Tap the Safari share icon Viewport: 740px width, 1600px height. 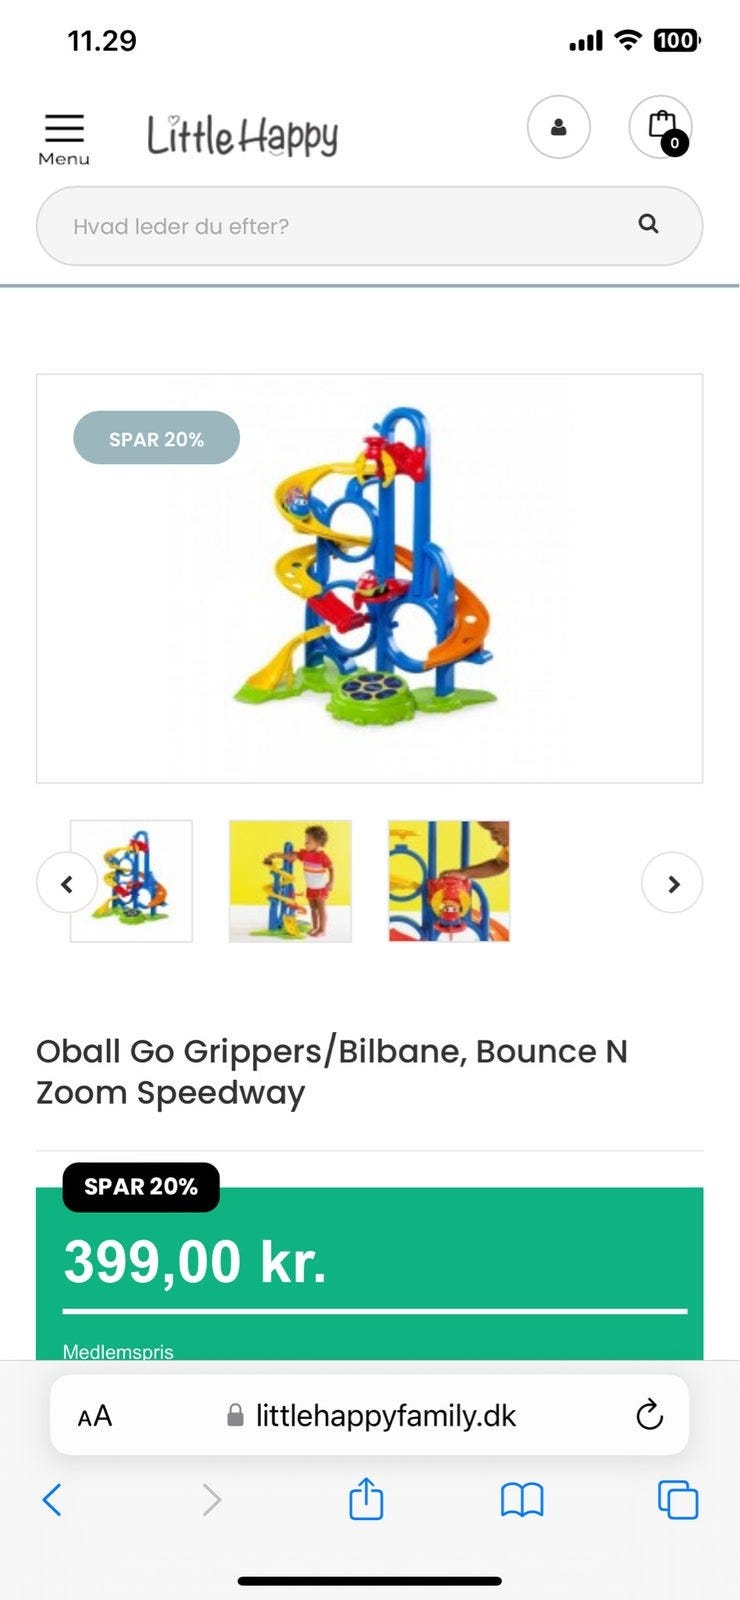pyautogui.click(x=366, y=1499)
